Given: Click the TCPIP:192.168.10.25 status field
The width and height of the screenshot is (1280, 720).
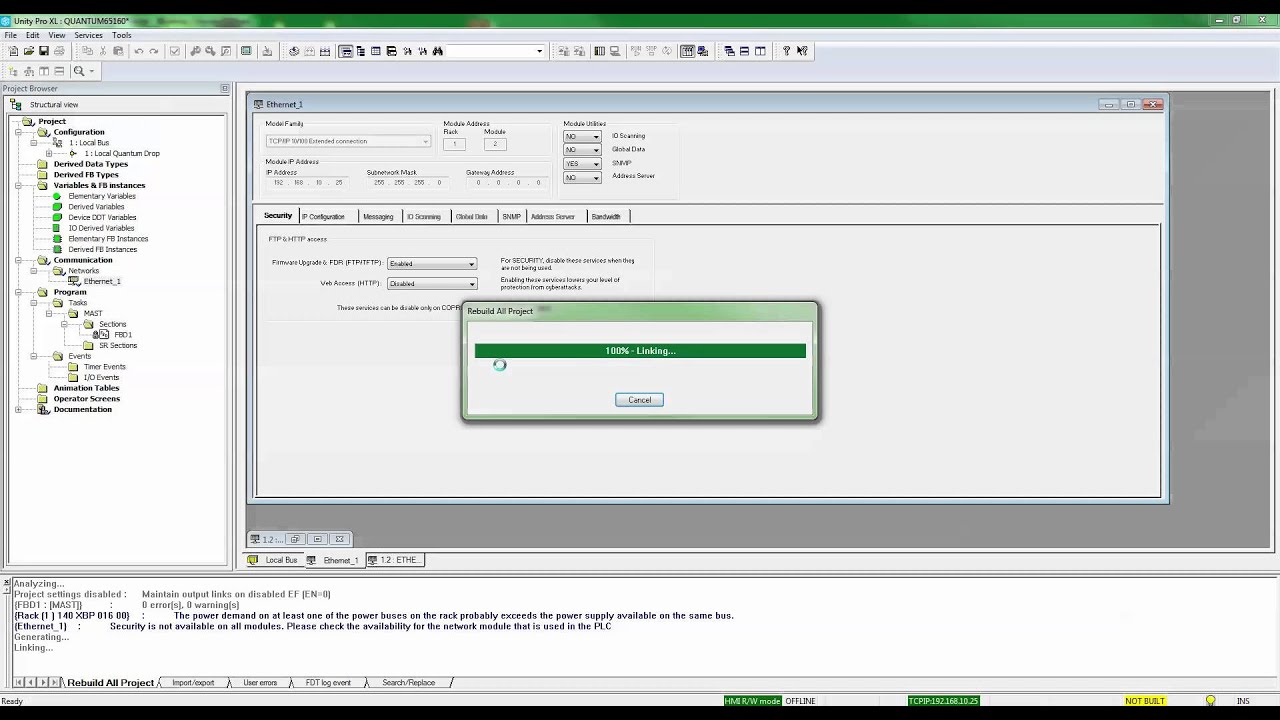Looking at the screenshot, I should pyautogui.click(x=943, y=701).
